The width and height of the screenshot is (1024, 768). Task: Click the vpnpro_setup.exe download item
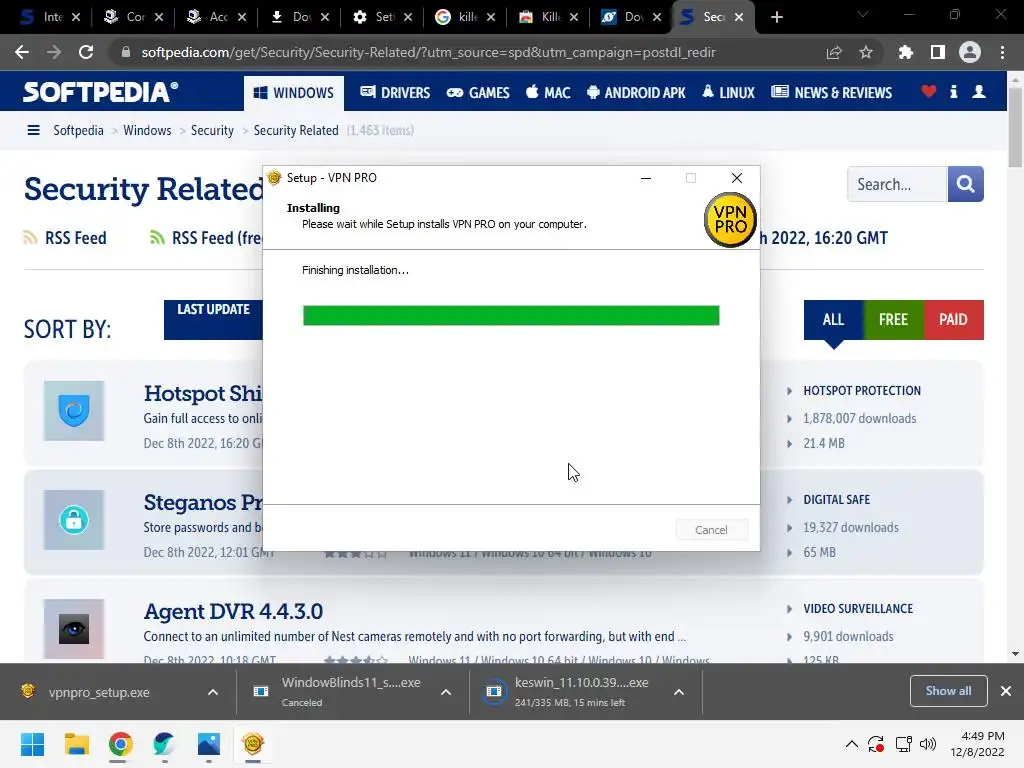click(x=98, y=692)
